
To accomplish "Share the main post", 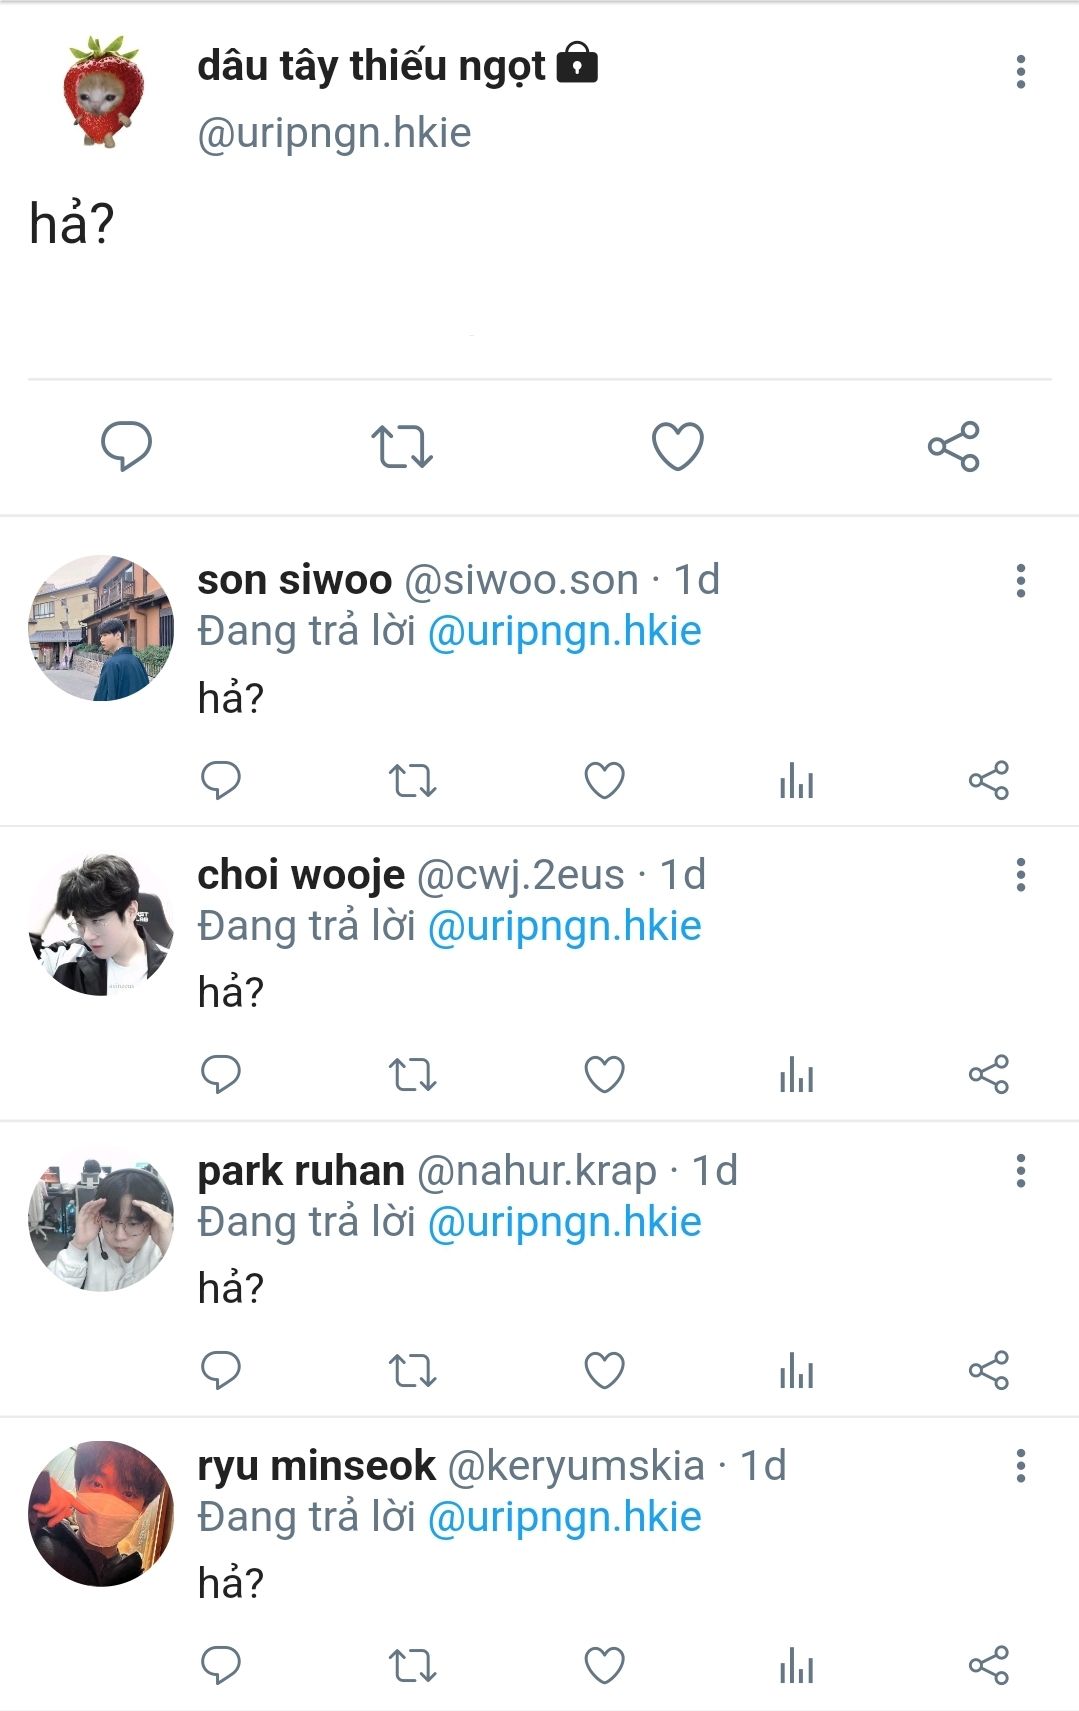I will tap(953, 446).
